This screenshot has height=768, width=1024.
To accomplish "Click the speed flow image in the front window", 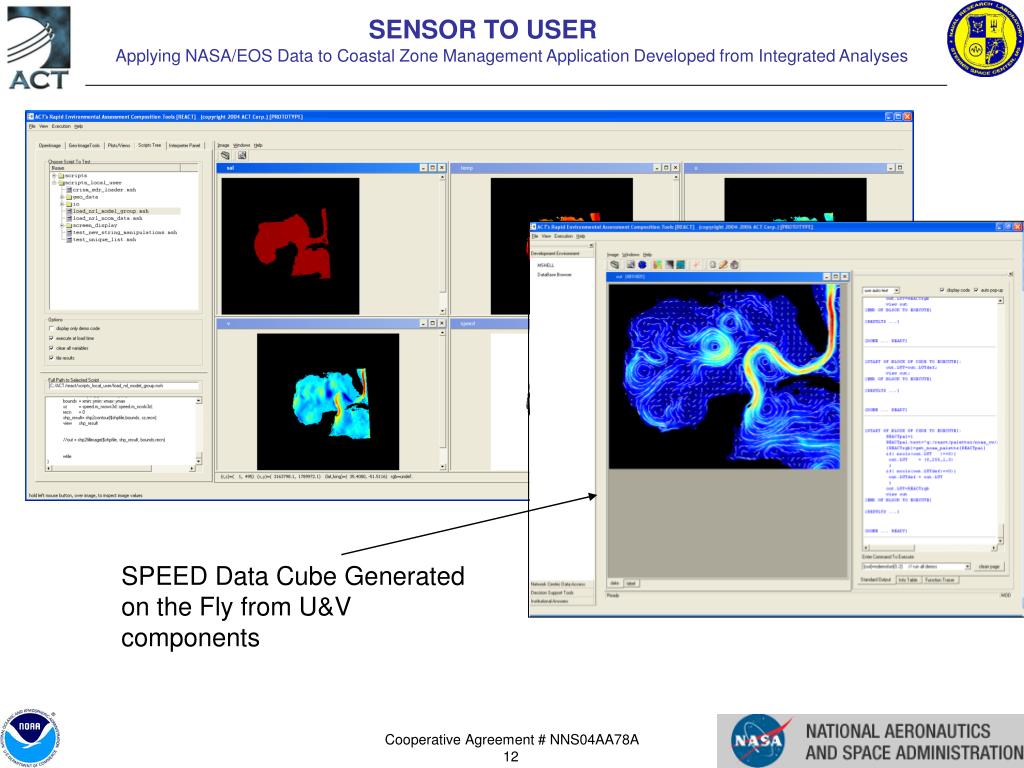I will click(724, 376).
